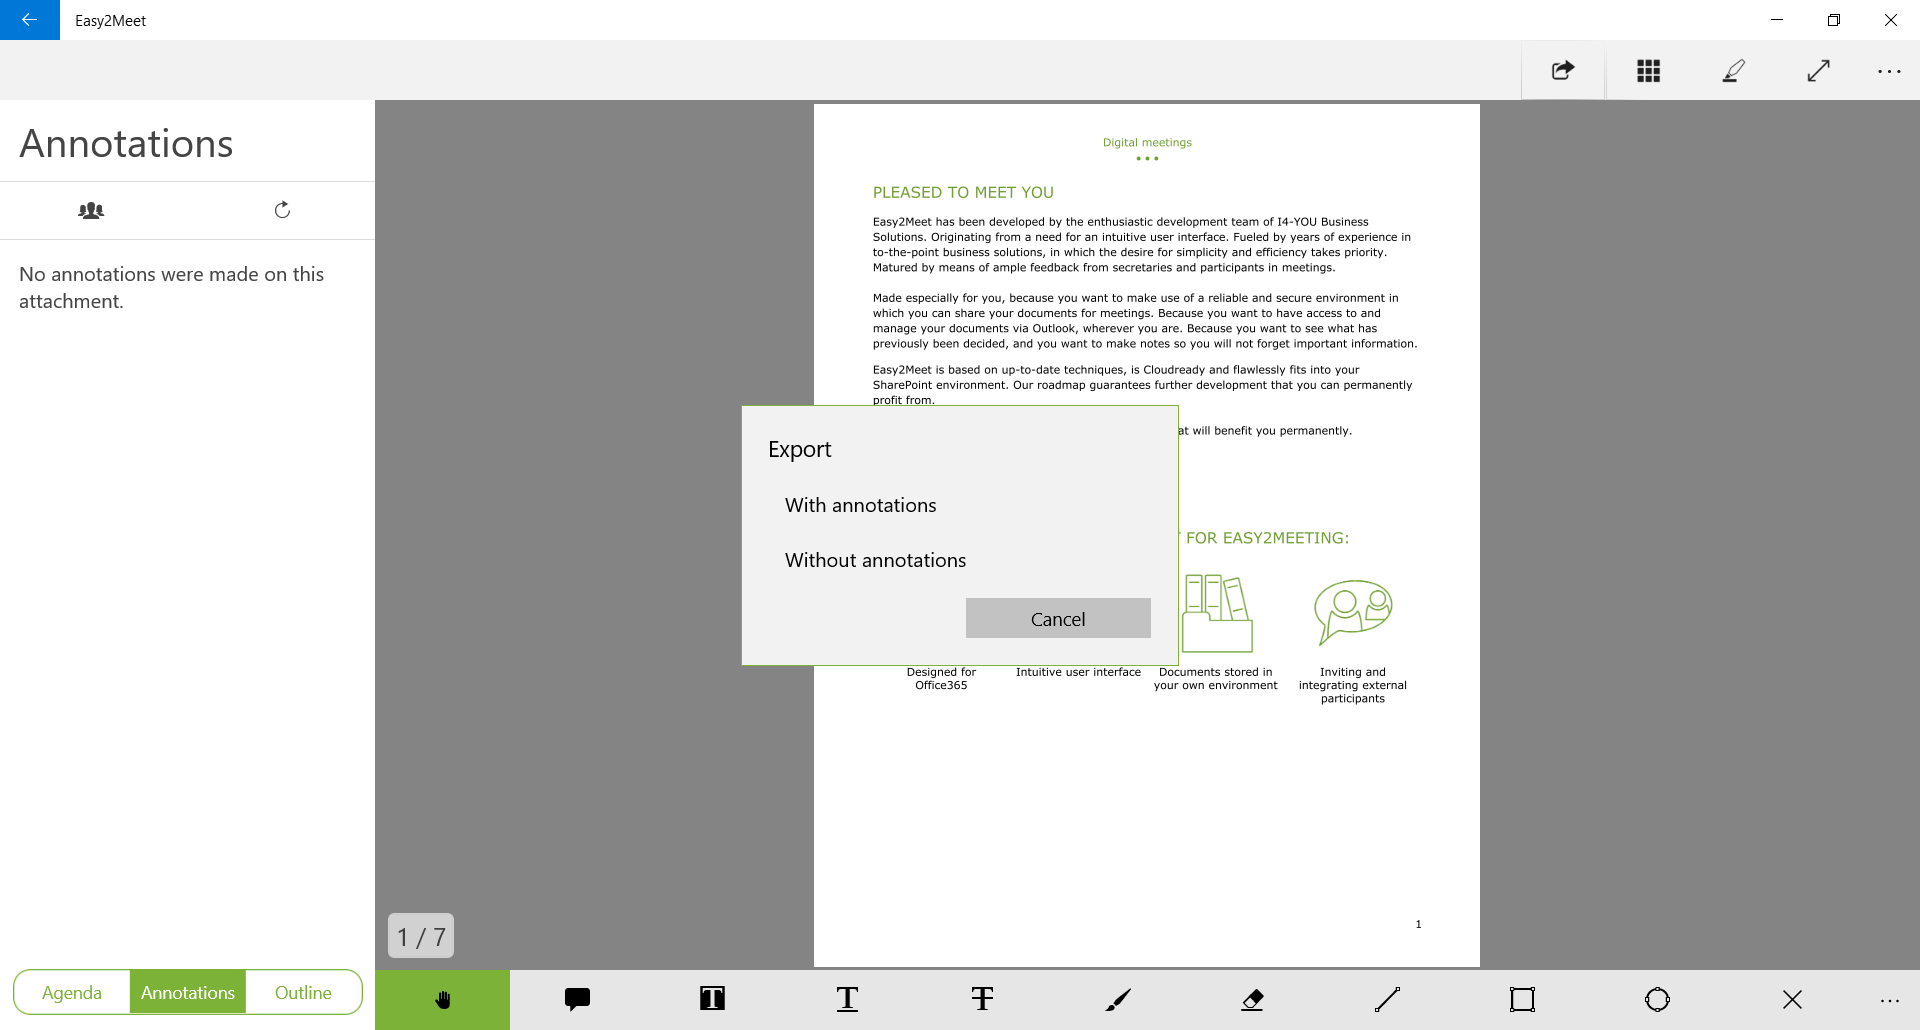Open the top toolbar more options menu
Screen dimensions: 1920x1030
[1889, 70]
